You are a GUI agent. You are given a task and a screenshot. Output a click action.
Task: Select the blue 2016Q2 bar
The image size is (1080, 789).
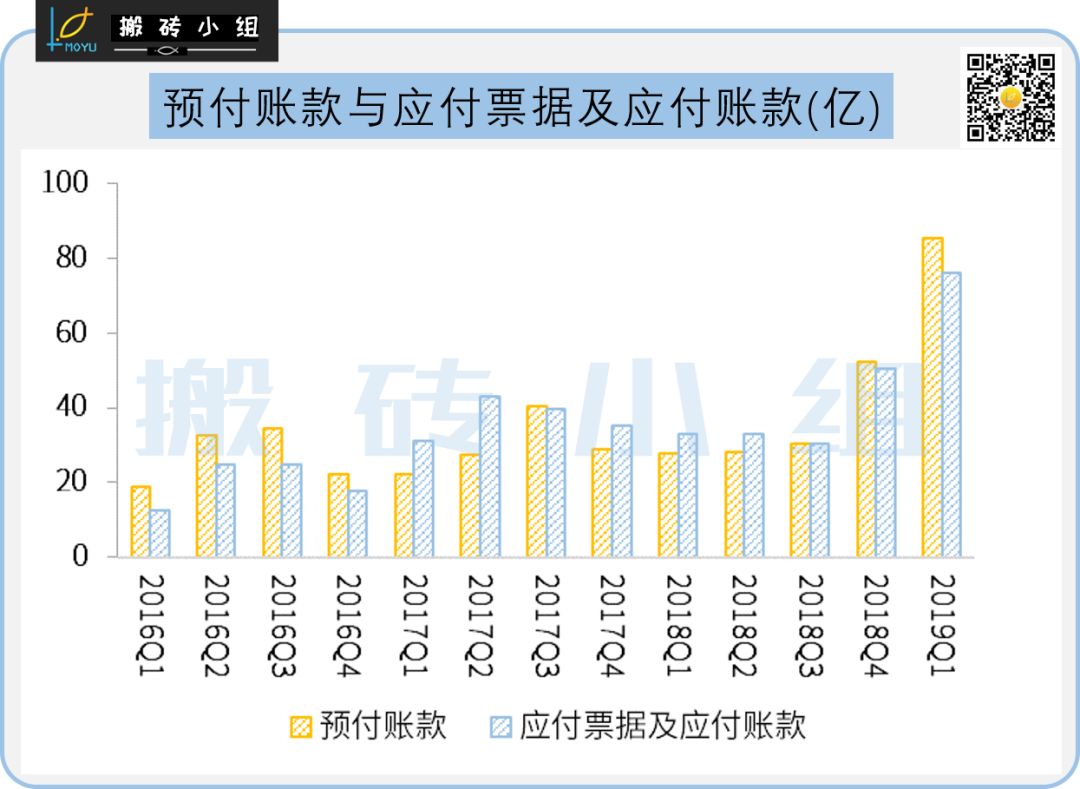click(x=226, y=510)
